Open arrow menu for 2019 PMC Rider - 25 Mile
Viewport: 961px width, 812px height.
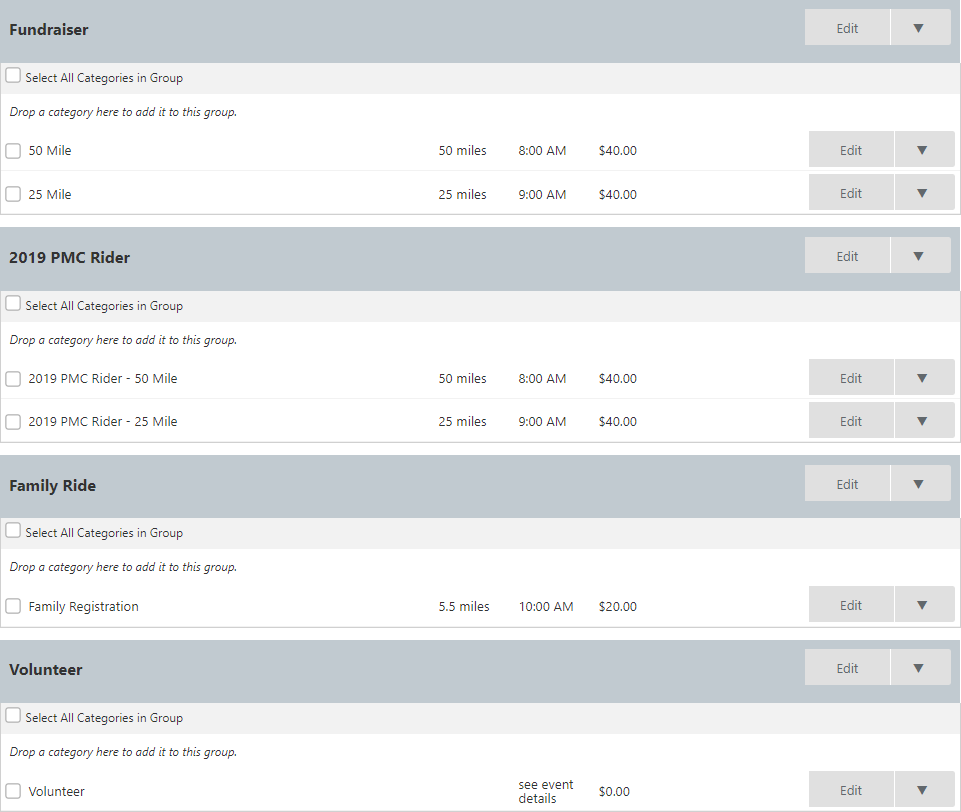[x=924, y=420]
